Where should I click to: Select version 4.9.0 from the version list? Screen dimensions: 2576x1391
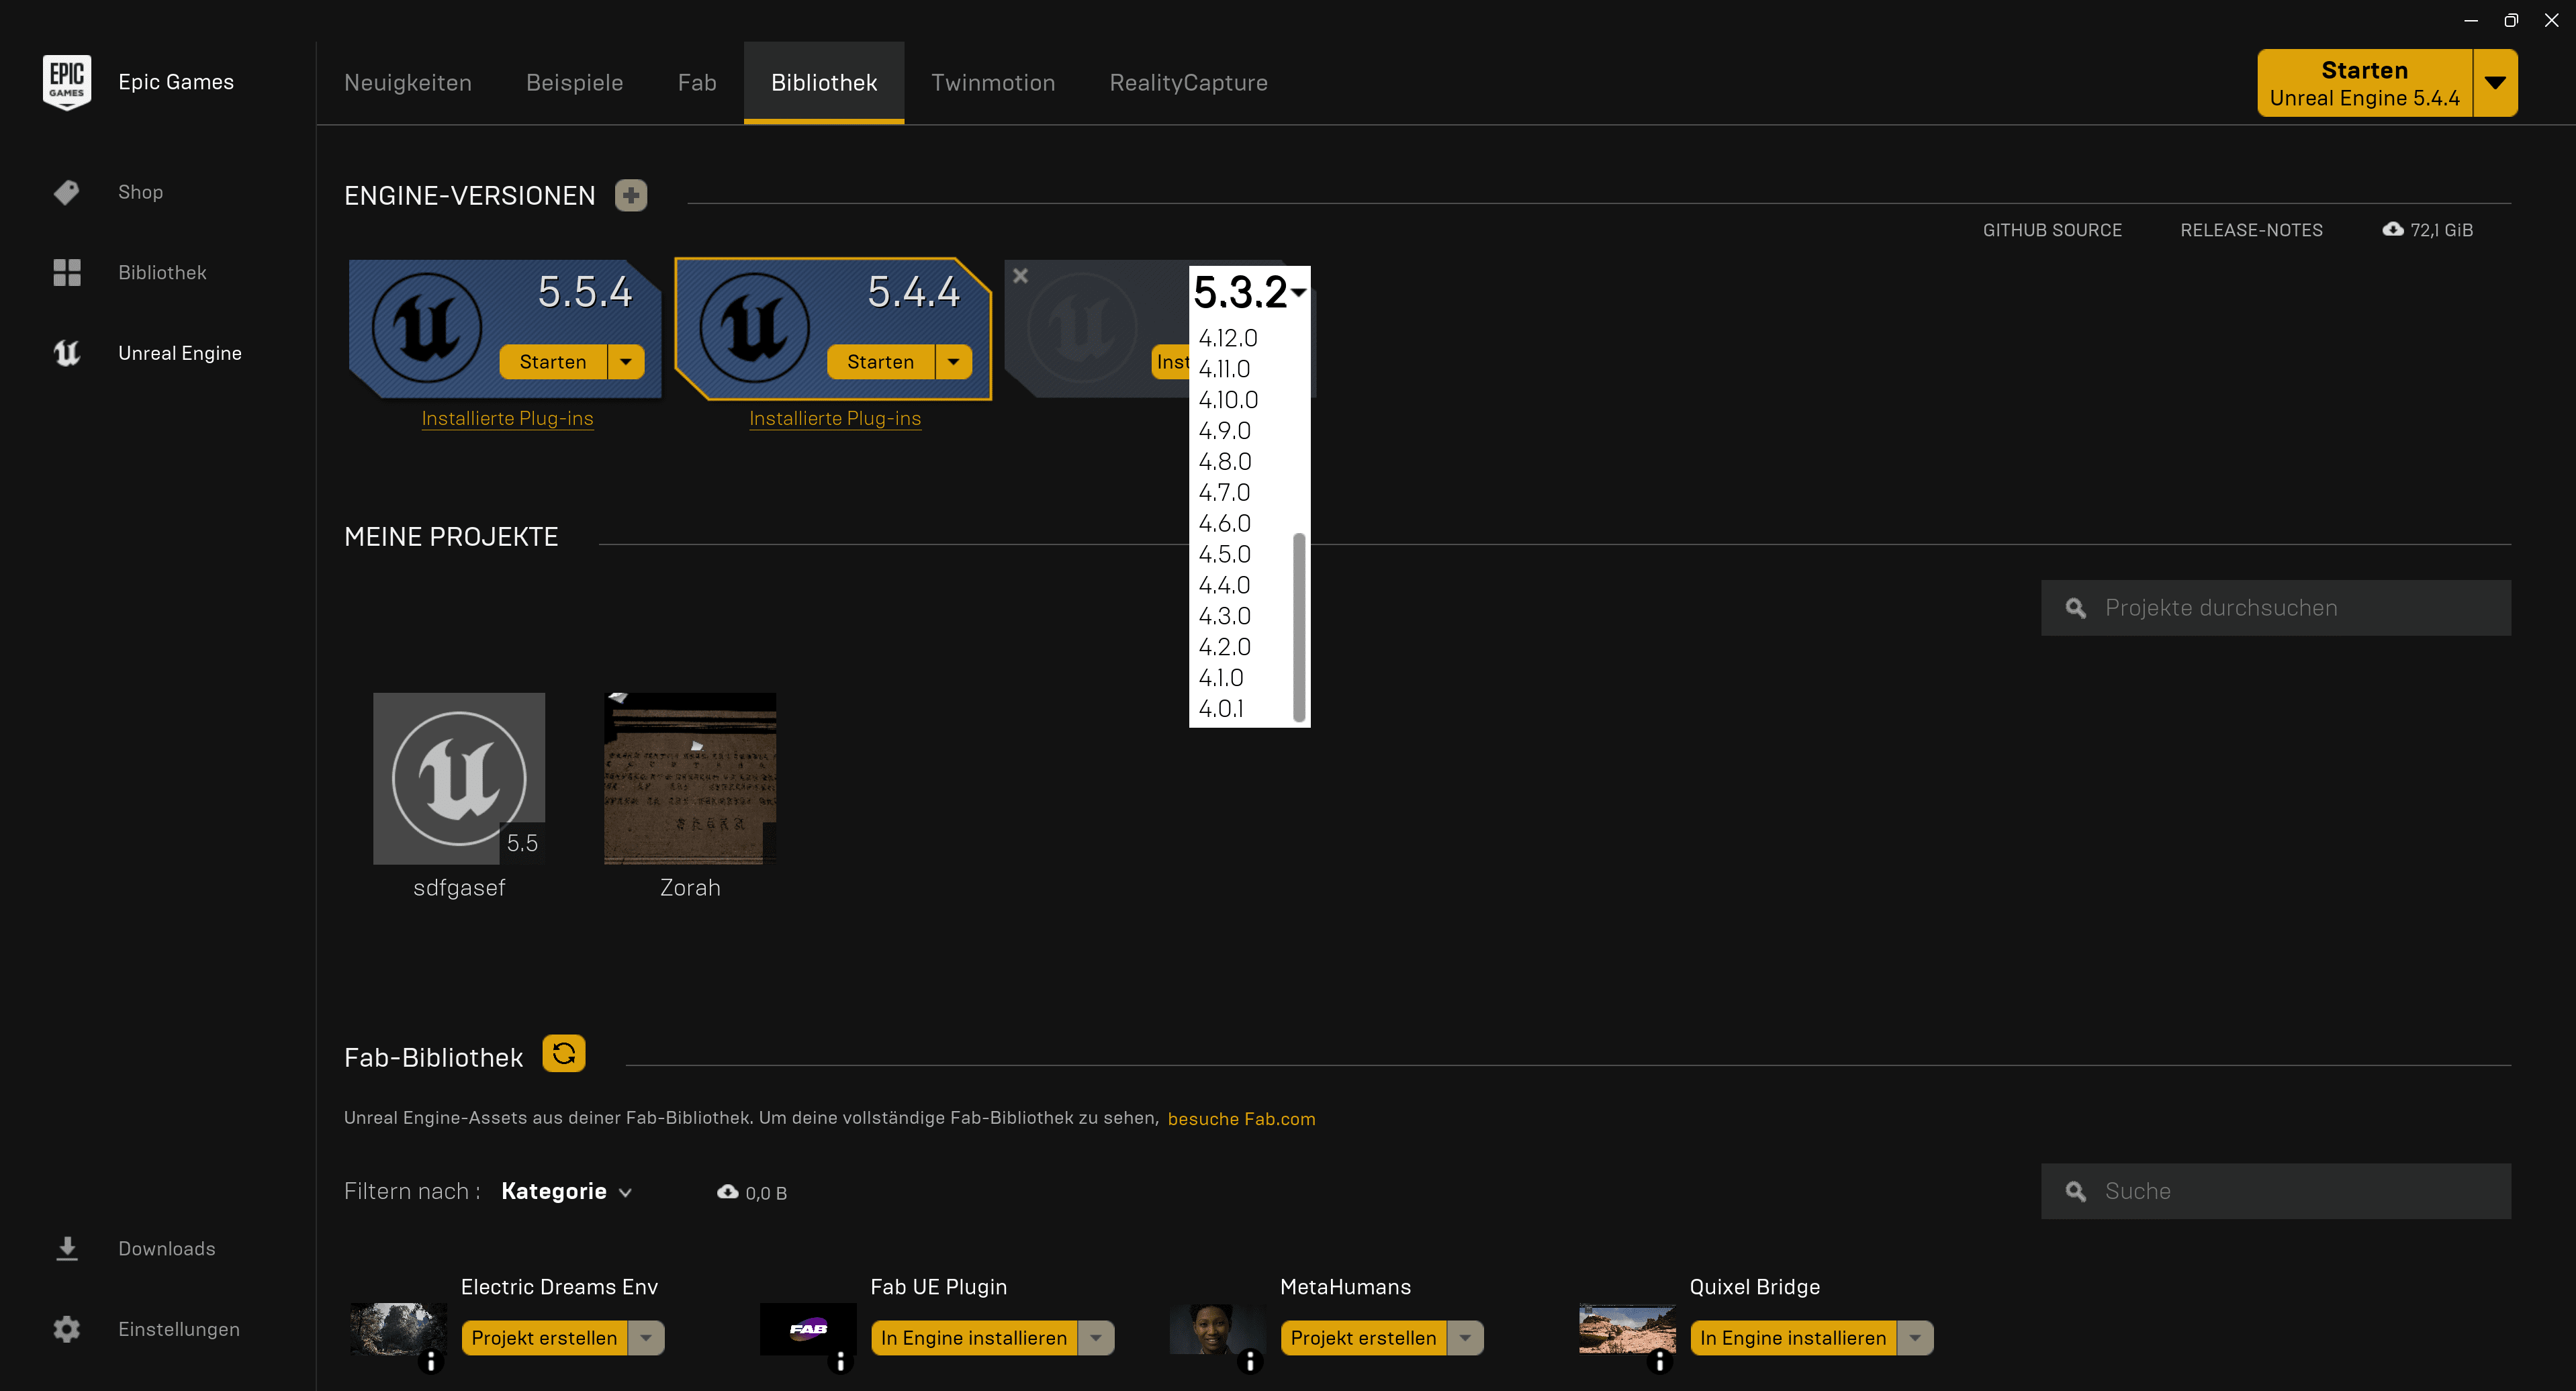(x=1225, y=431)
